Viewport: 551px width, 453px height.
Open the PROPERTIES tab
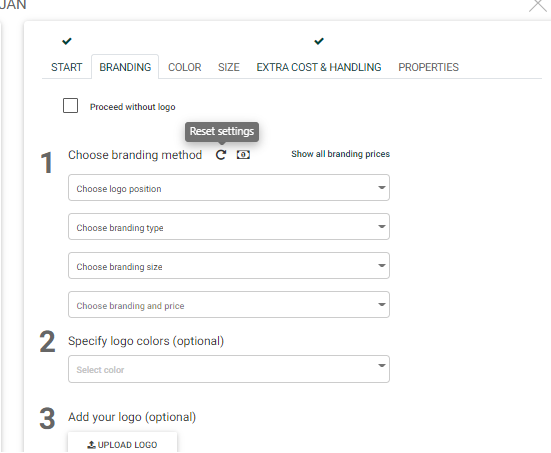(x=428, y=67)
